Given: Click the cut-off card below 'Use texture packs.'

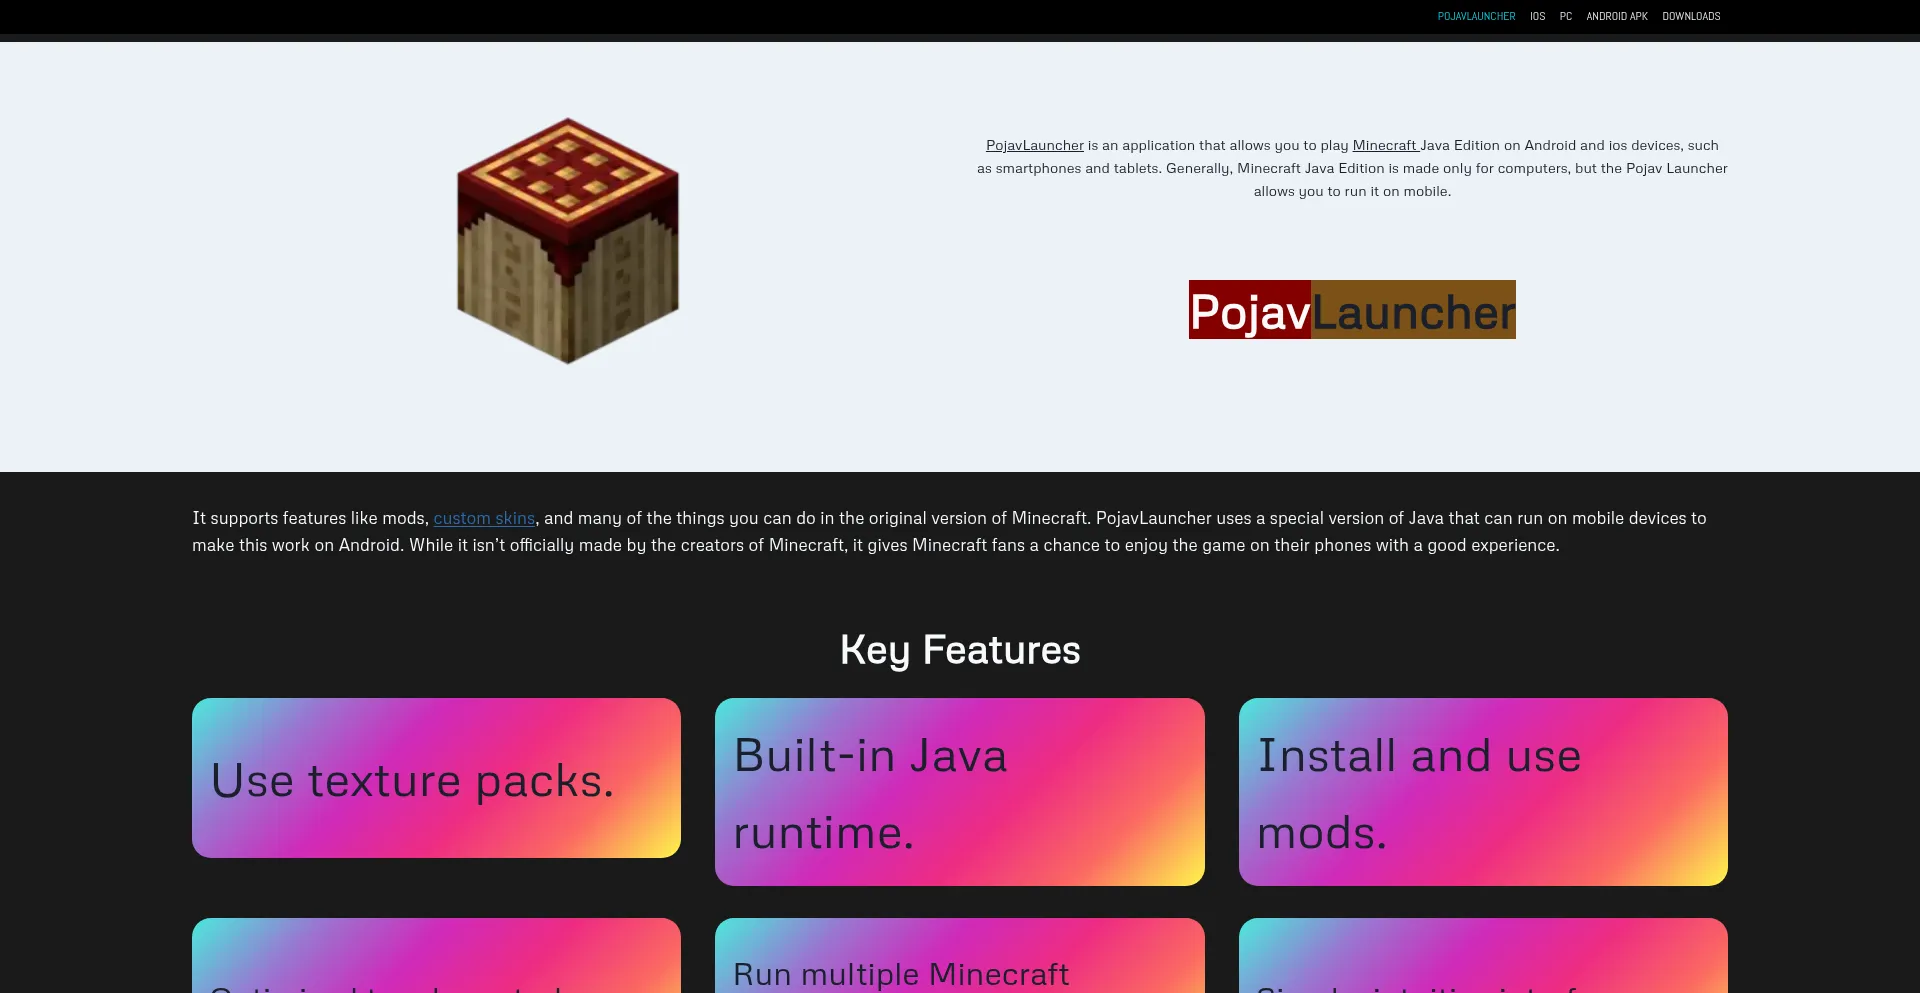Looking at the screenshot, I should [436, 958].
